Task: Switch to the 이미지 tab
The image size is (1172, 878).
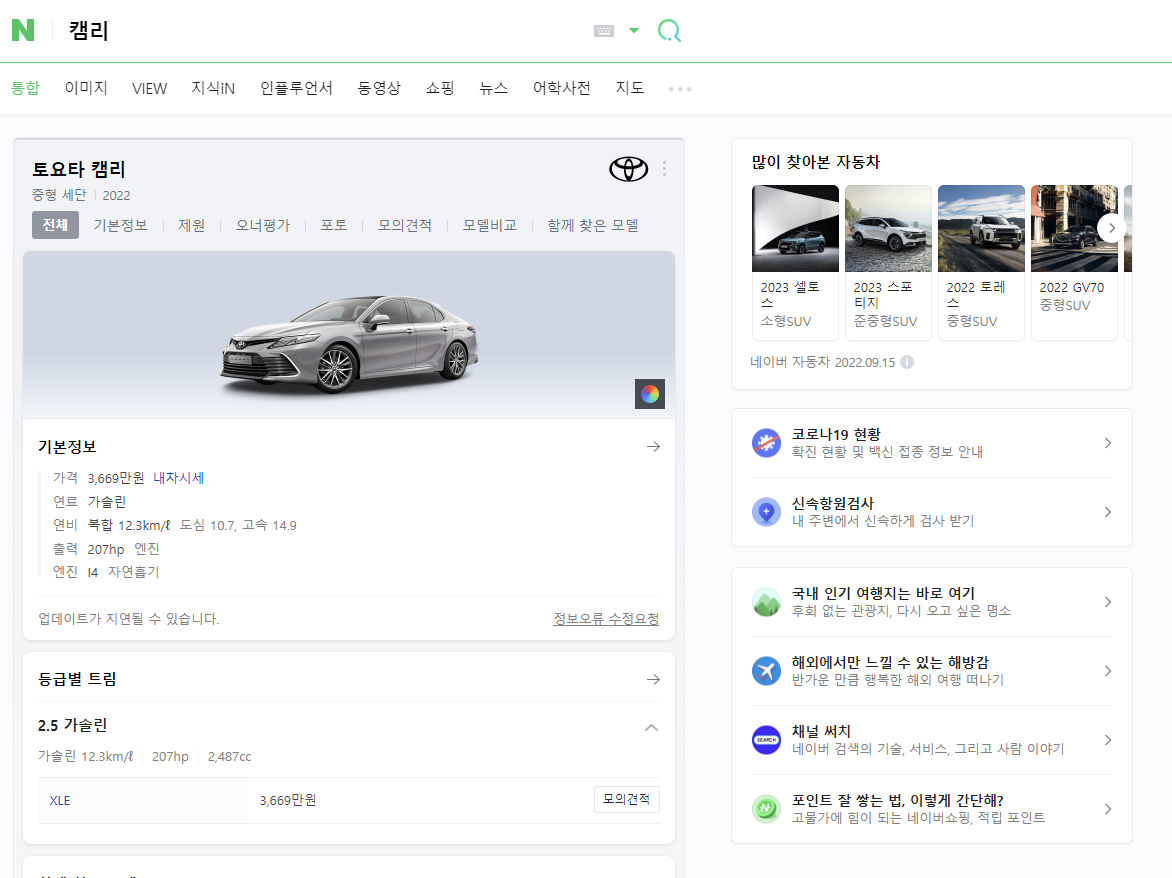Action: (x=86, y=88)
